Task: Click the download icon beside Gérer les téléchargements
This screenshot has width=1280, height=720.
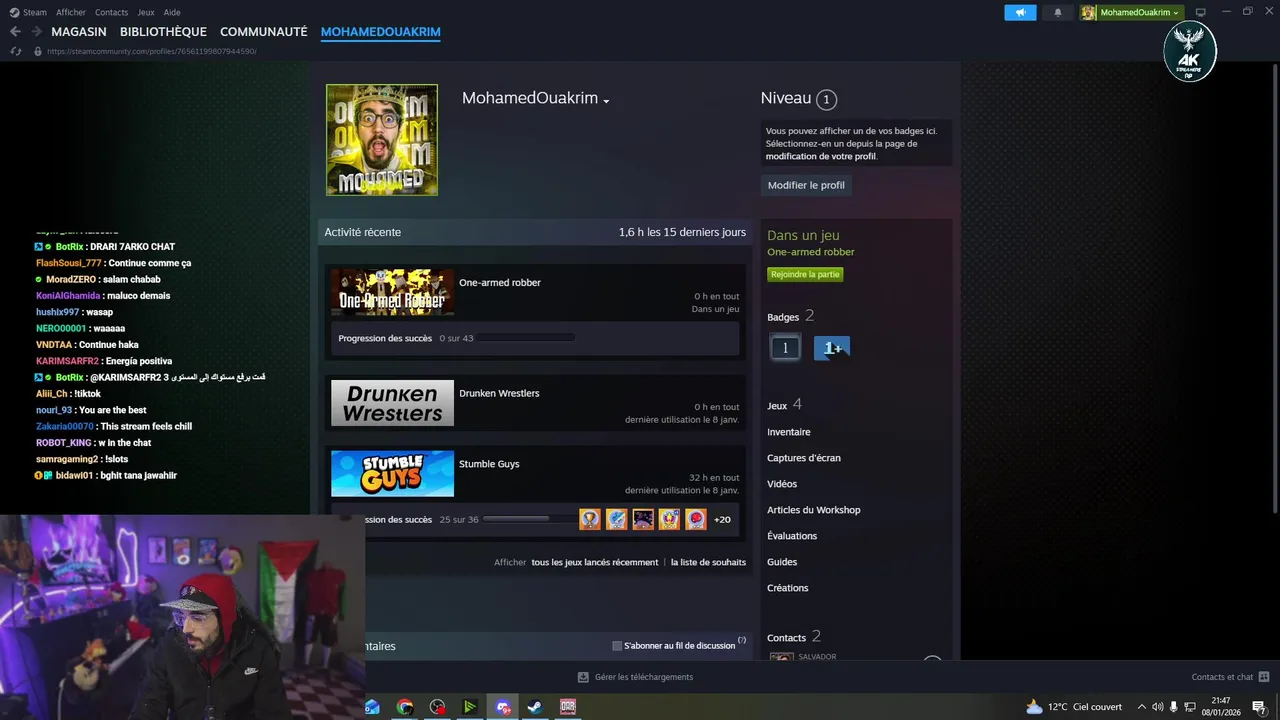Action: (583, 677)
